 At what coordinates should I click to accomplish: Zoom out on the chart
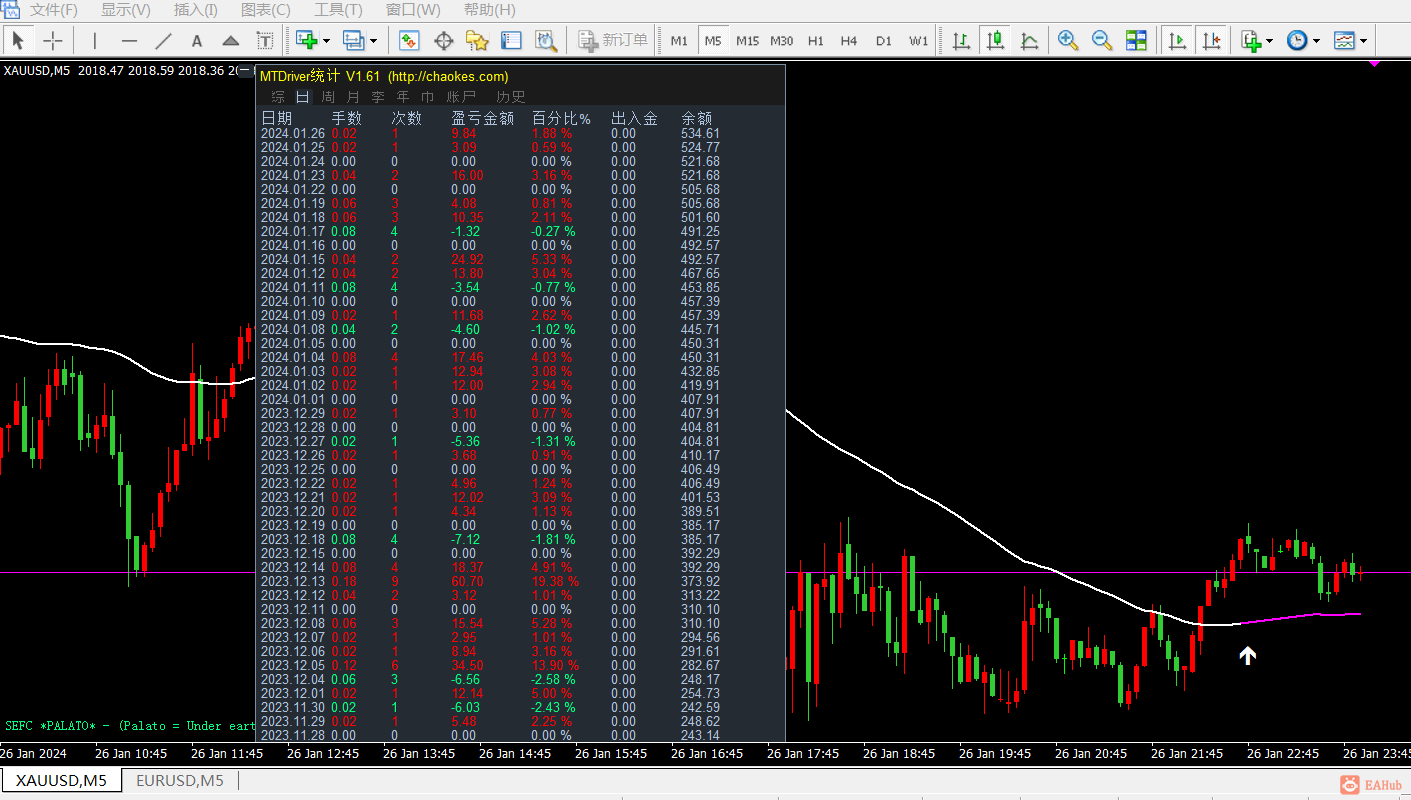click(1102, 41)
